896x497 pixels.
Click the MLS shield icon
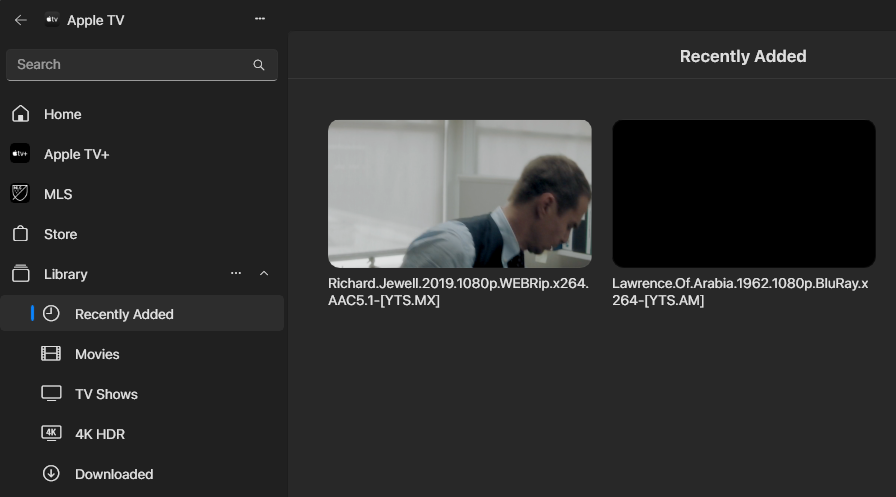[x=20, y=194]
